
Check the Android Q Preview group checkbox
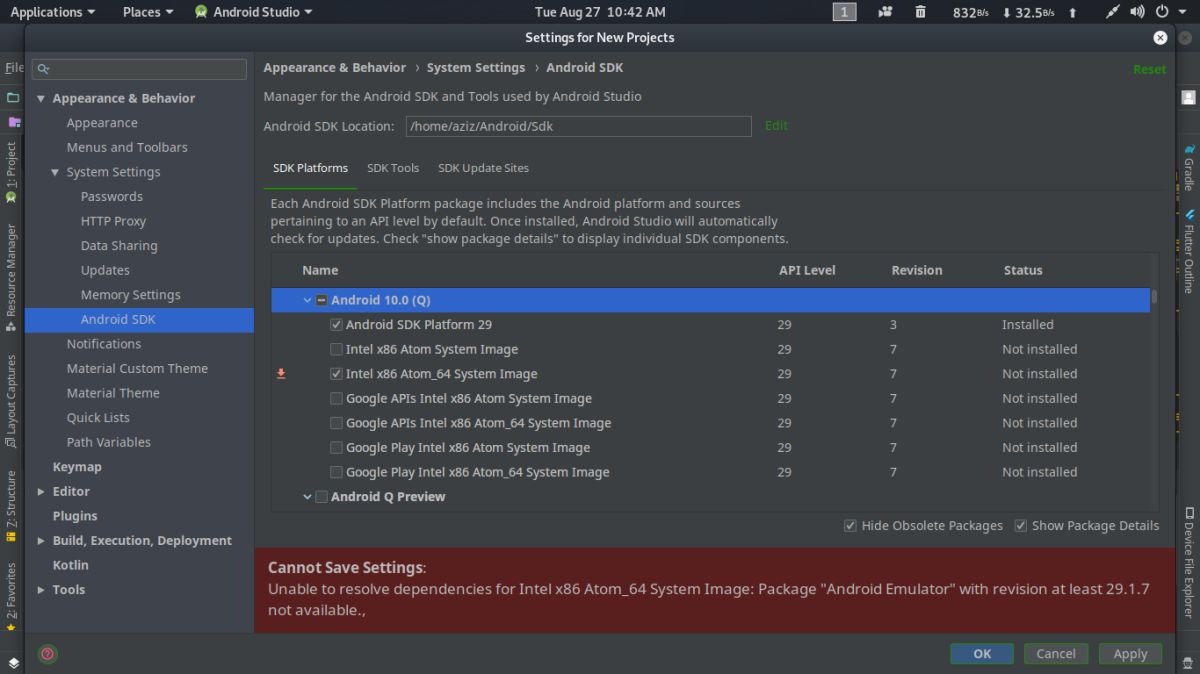(322, 497)
